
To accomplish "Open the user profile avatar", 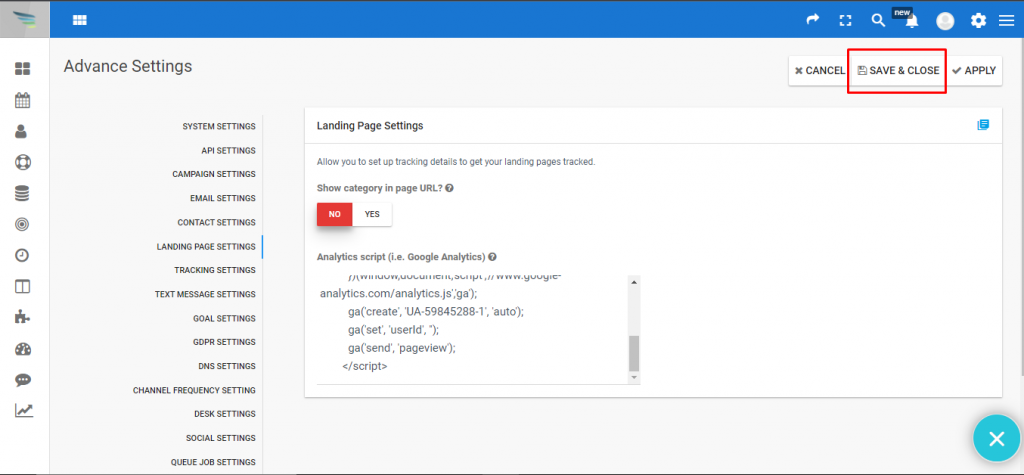I will [x=945, y=21].
